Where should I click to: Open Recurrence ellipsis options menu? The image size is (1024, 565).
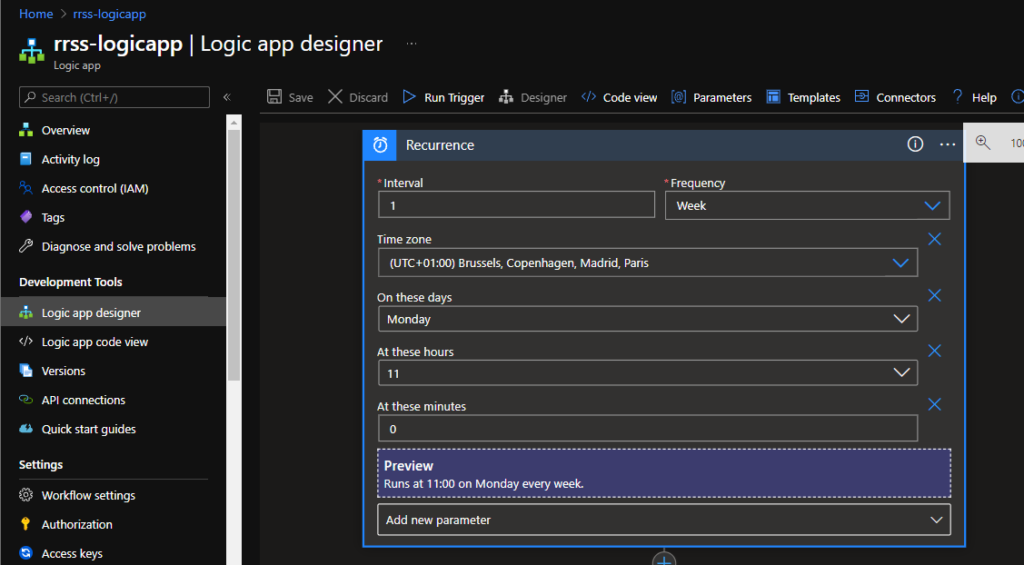coord(947,144)
